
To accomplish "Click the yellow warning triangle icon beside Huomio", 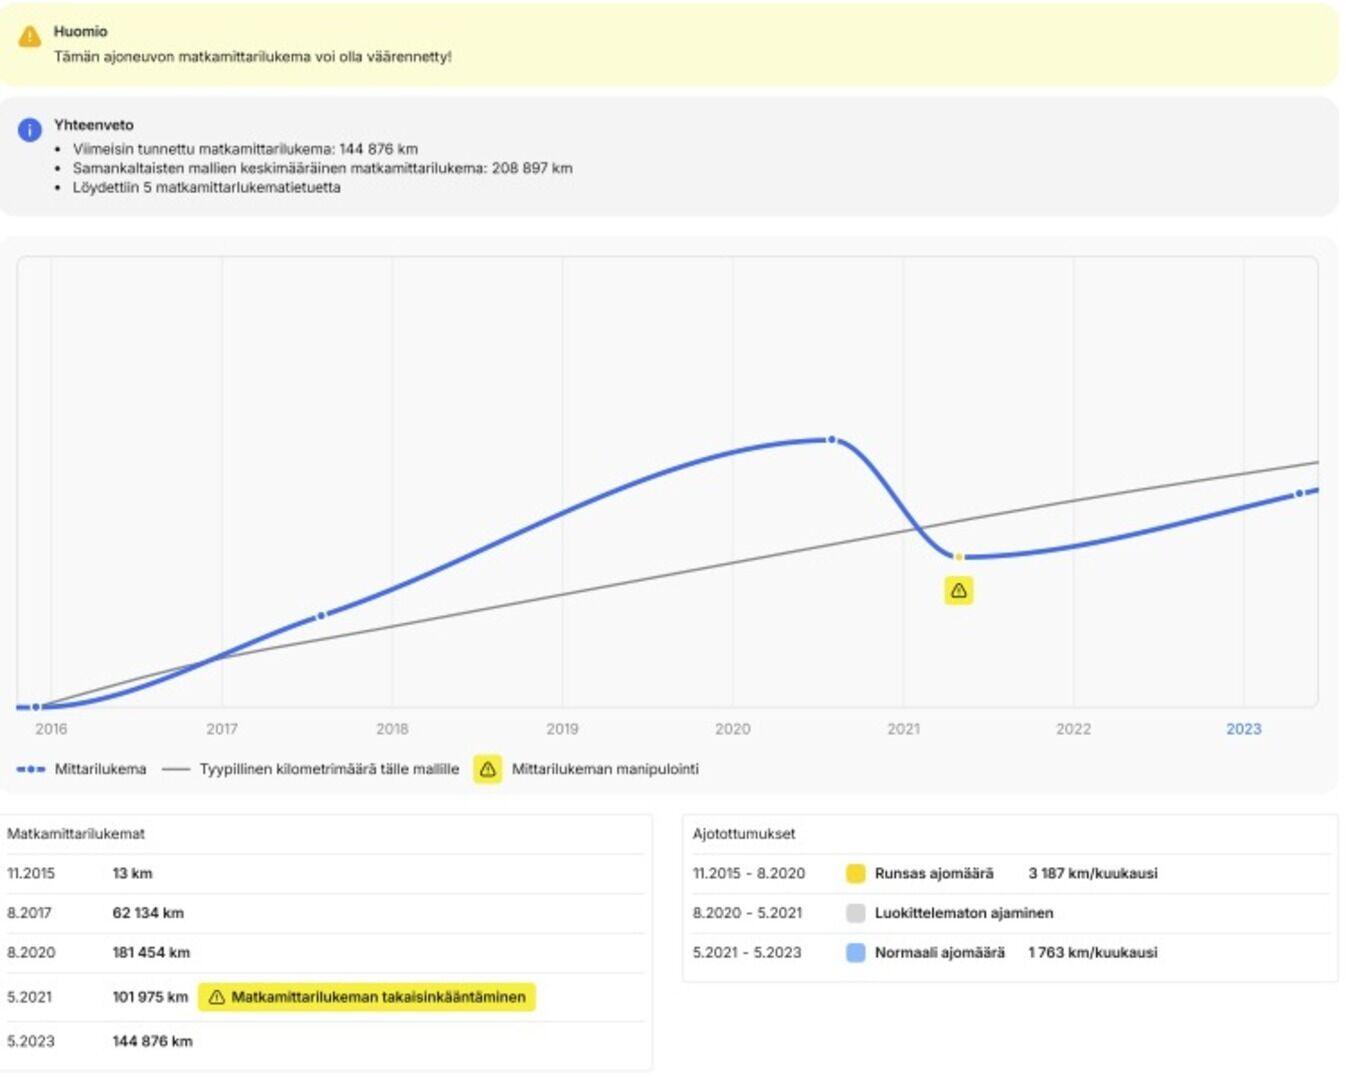I will coord(30,37).
